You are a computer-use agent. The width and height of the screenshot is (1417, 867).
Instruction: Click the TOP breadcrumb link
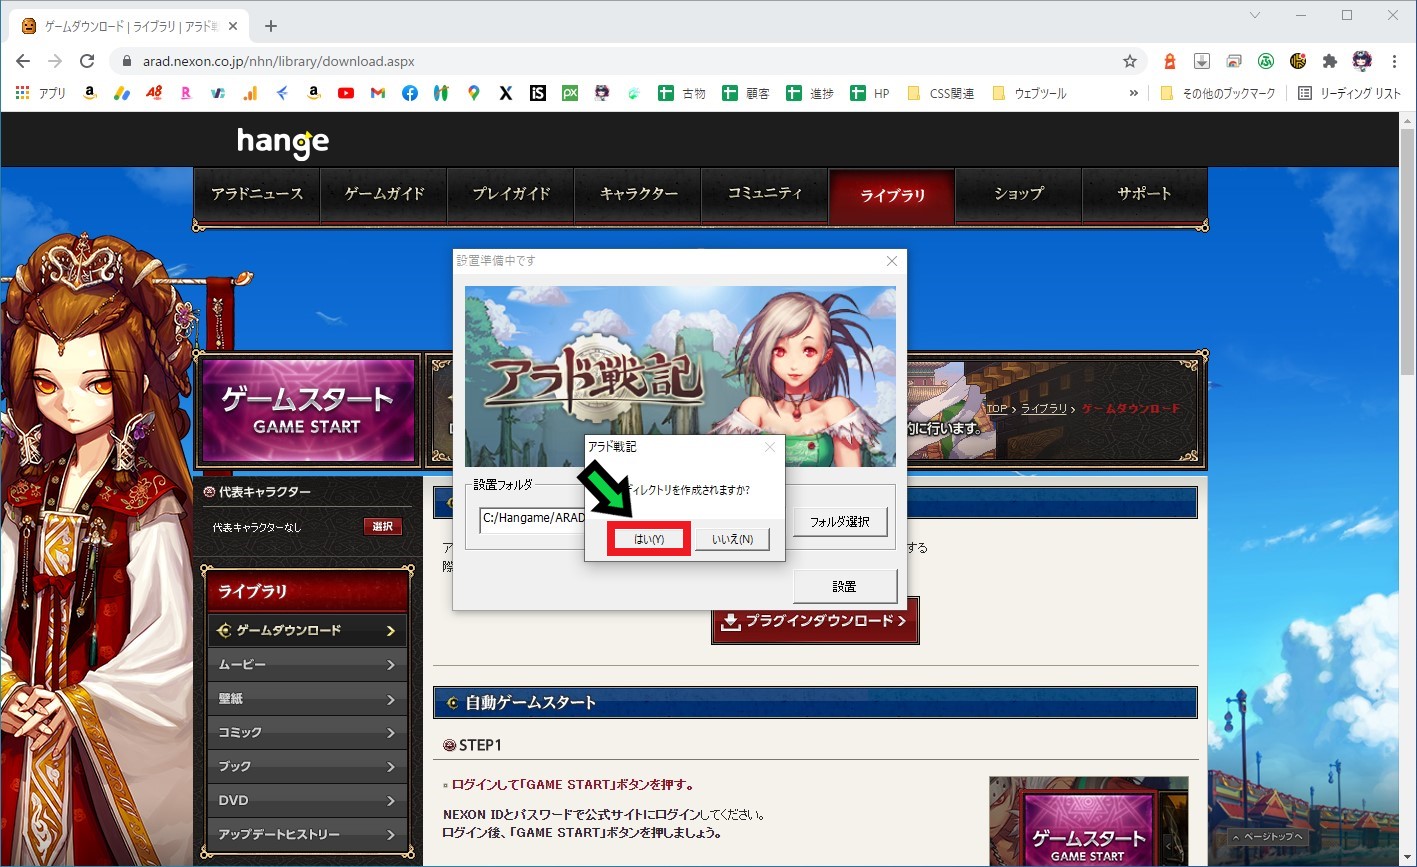(x=997, y=409)
